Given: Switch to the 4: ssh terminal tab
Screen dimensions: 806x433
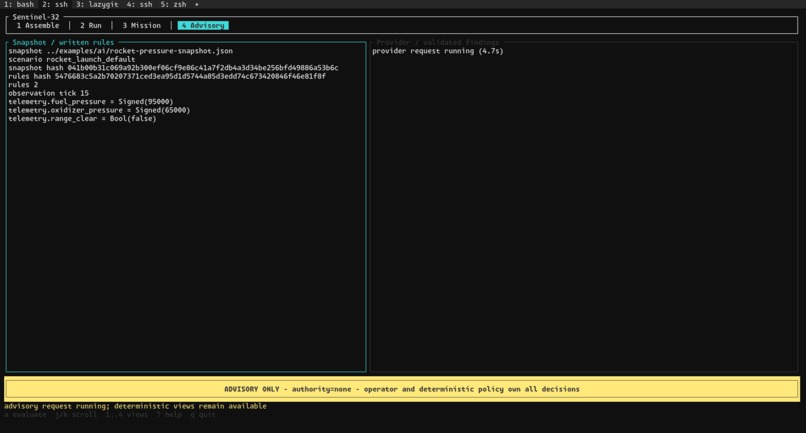Looking at the screenshot, I should click(139, 4).
